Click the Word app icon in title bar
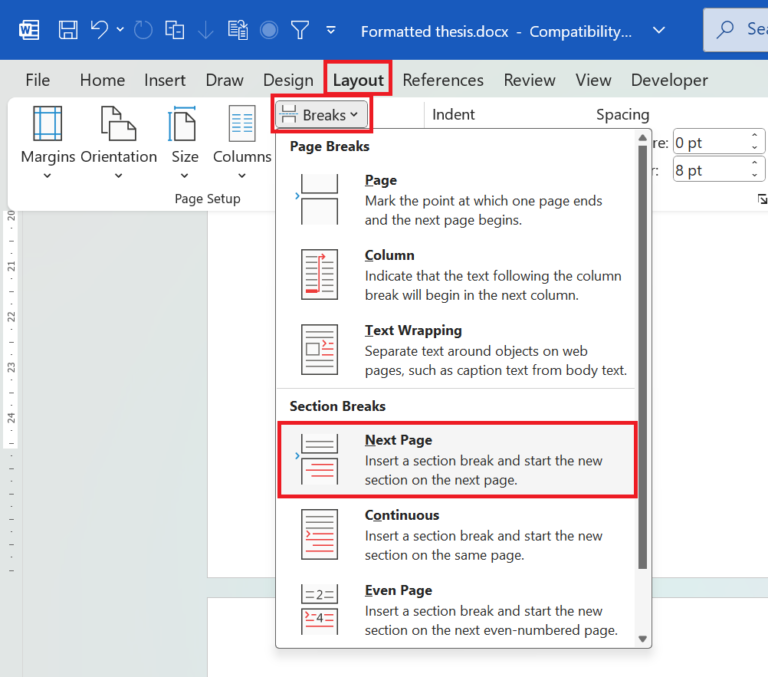The height and width of the screenshot is (677, 768). pyautogui.click(x=29, y=30)
